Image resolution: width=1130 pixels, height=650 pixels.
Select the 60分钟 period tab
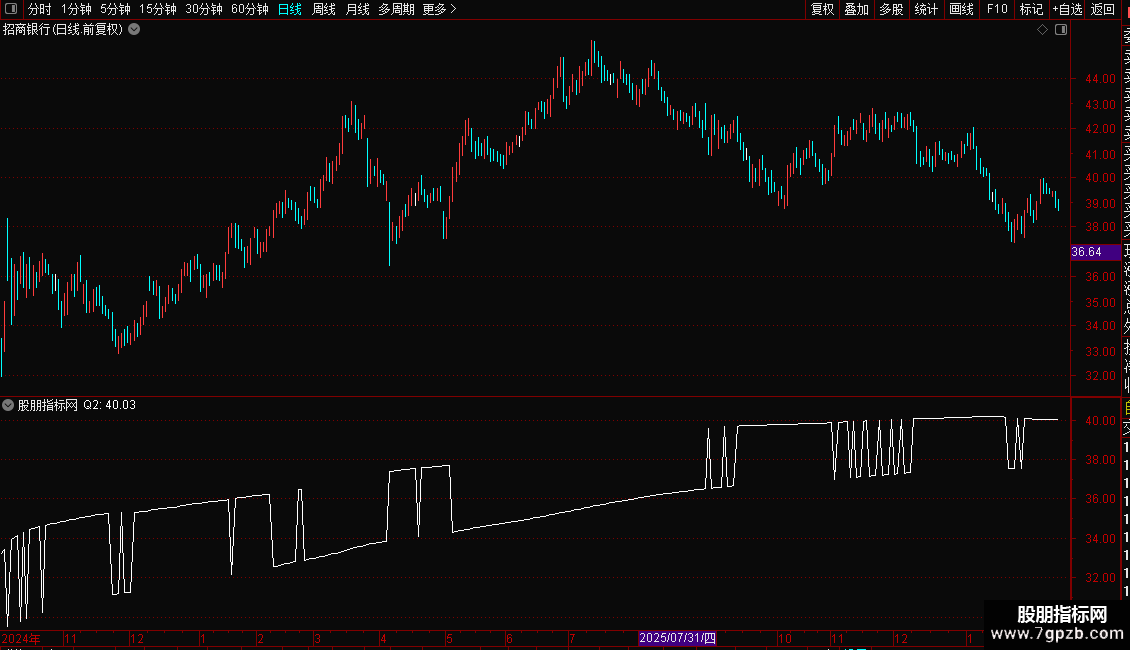tap(250, 9)
